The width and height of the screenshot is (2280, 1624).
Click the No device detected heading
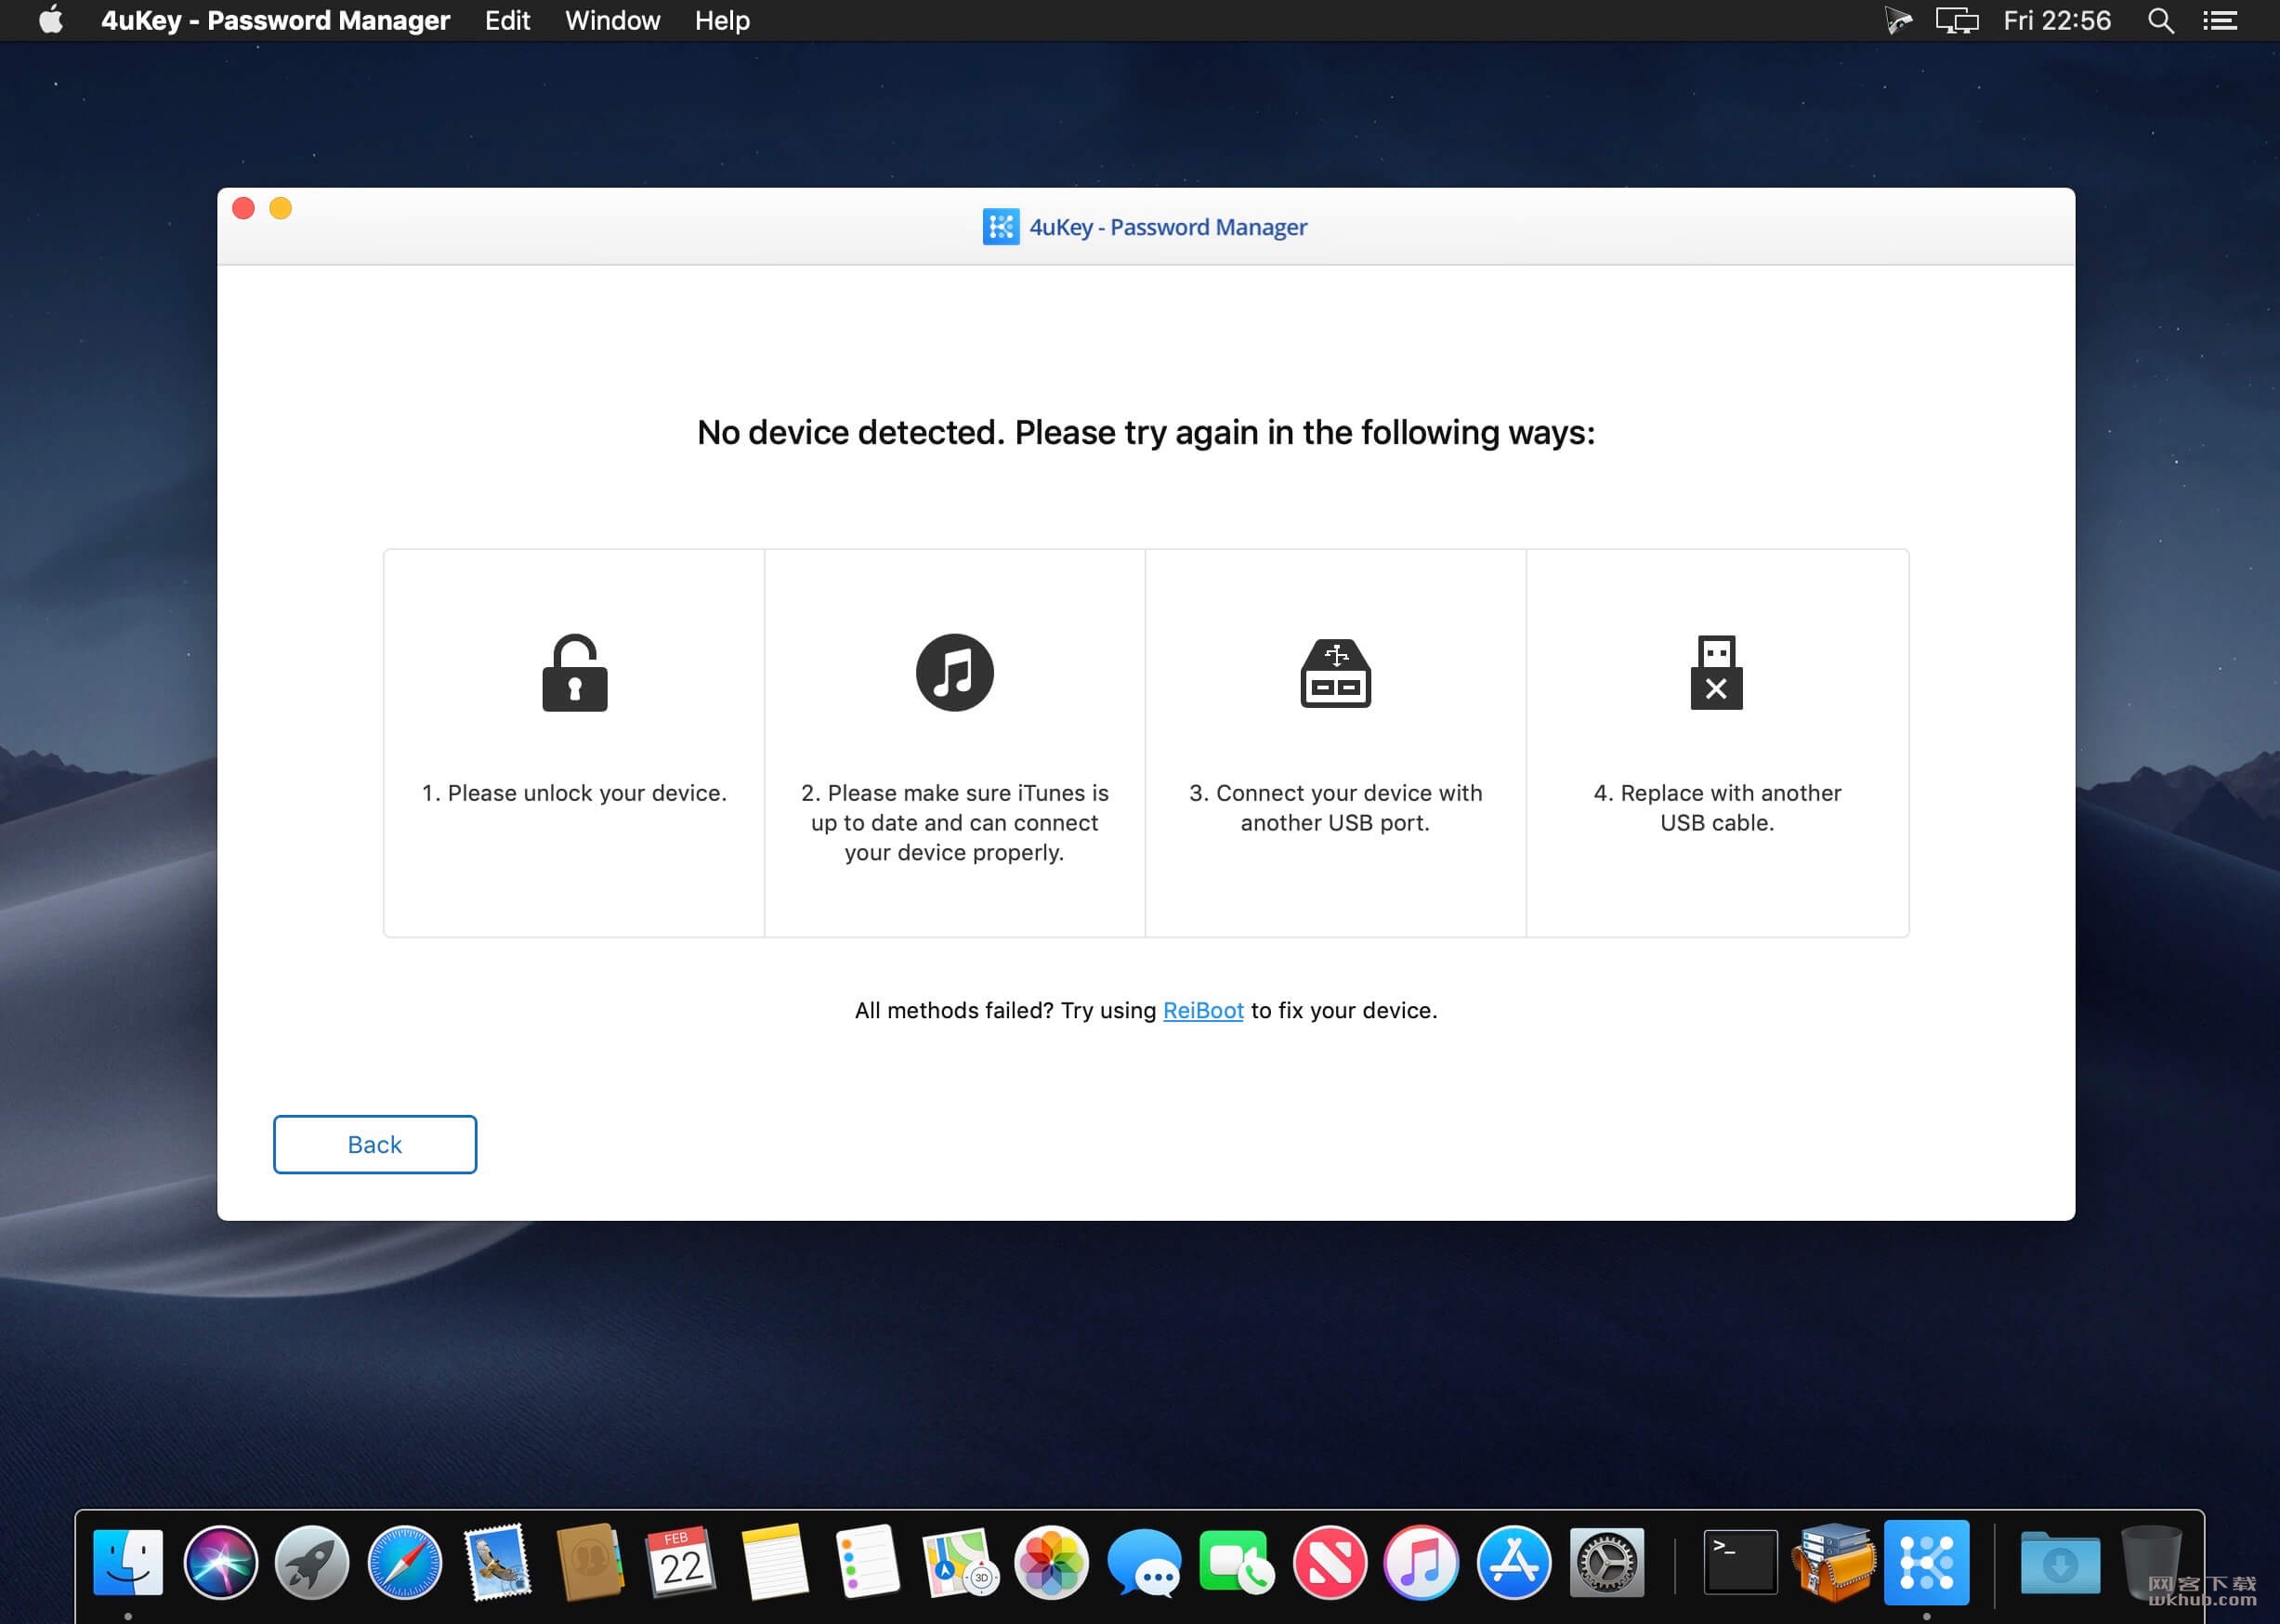(x=1145, y=432)
